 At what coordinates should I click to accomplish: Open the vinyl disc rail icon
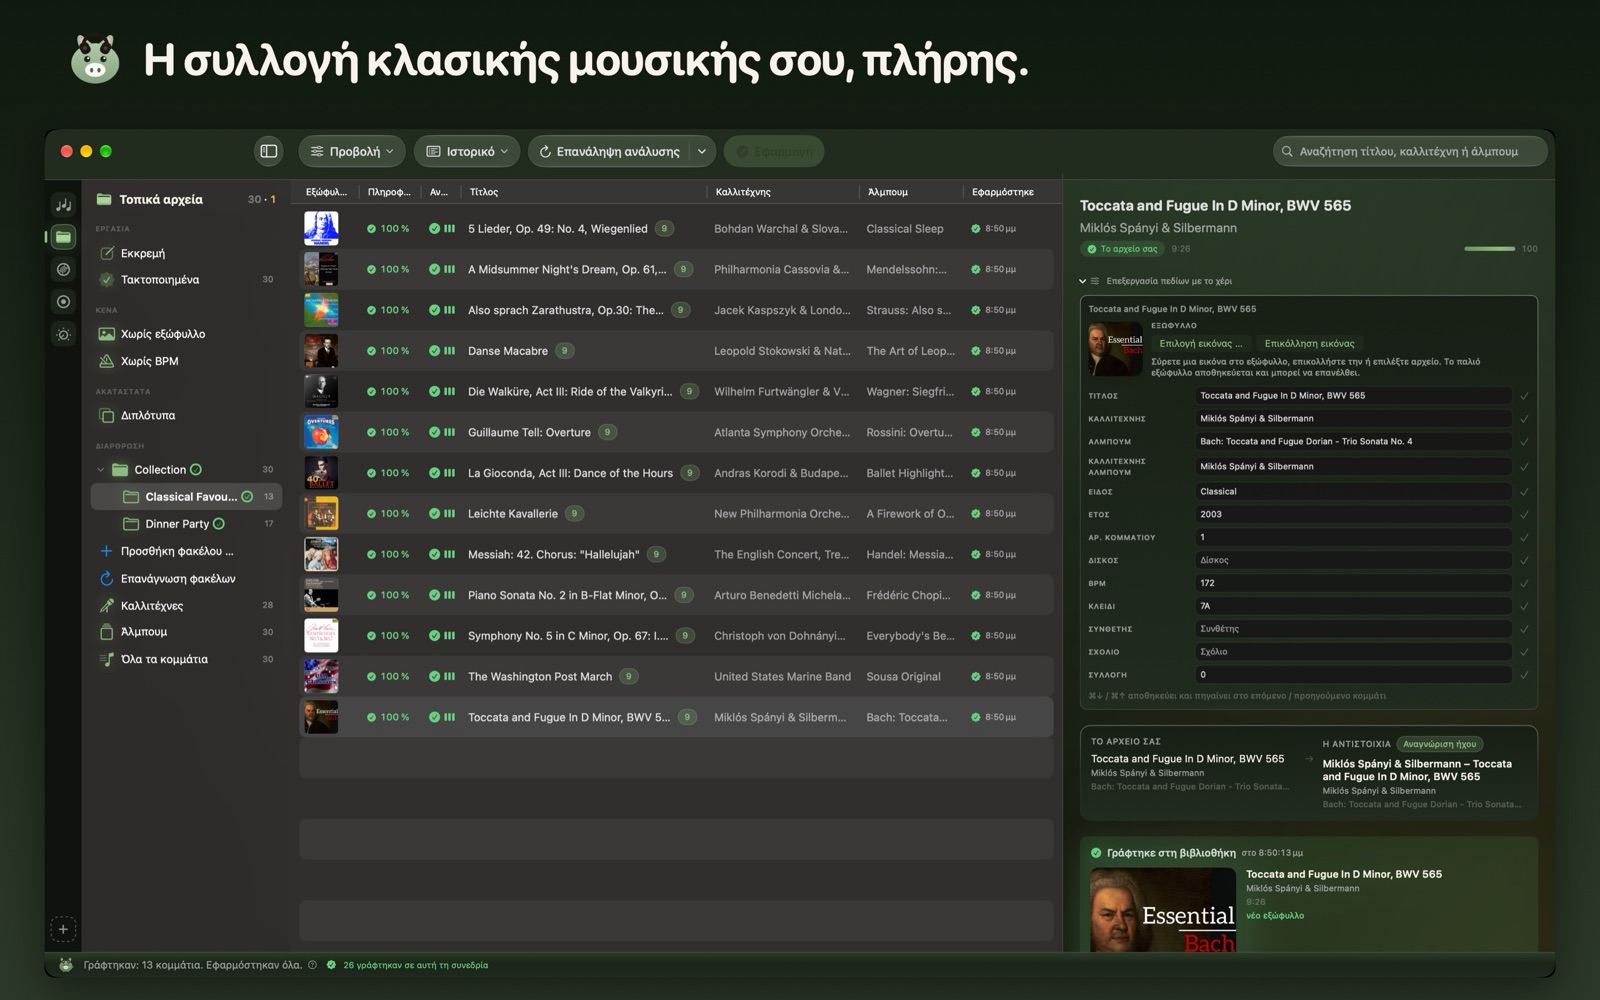point(63,269)
